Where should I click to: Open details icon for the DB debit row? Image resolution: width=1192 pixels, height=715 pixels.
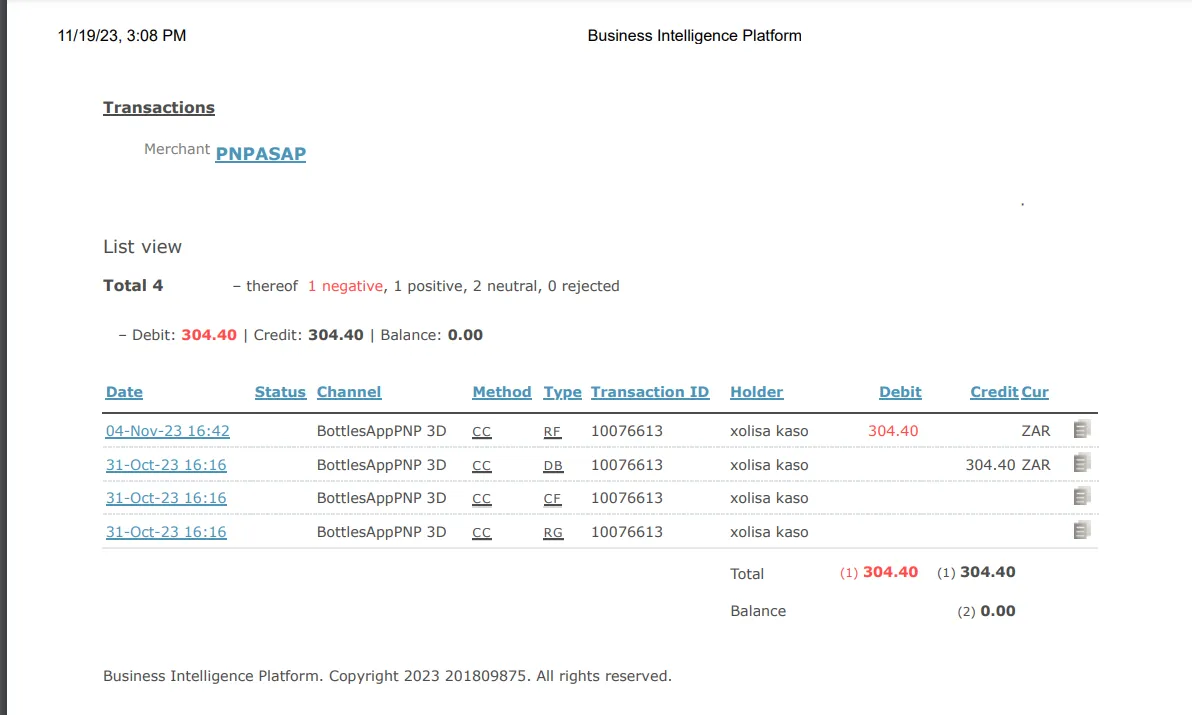tap(1081, 463)
